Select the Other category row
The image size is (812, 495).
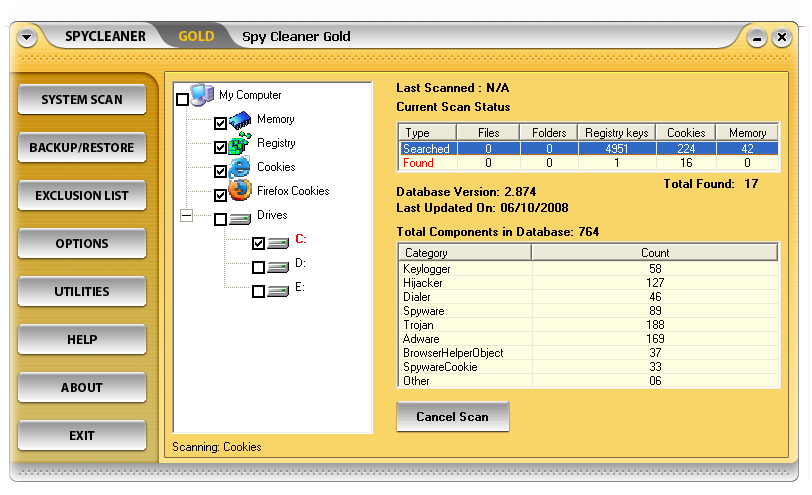click(589, 381)
